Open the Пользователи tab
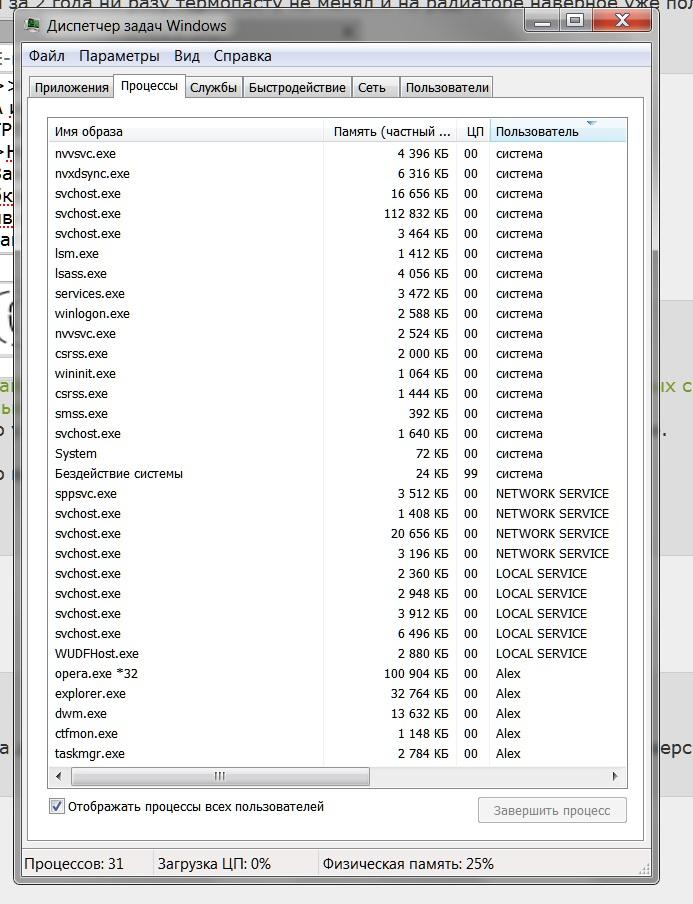 (447, 88)
